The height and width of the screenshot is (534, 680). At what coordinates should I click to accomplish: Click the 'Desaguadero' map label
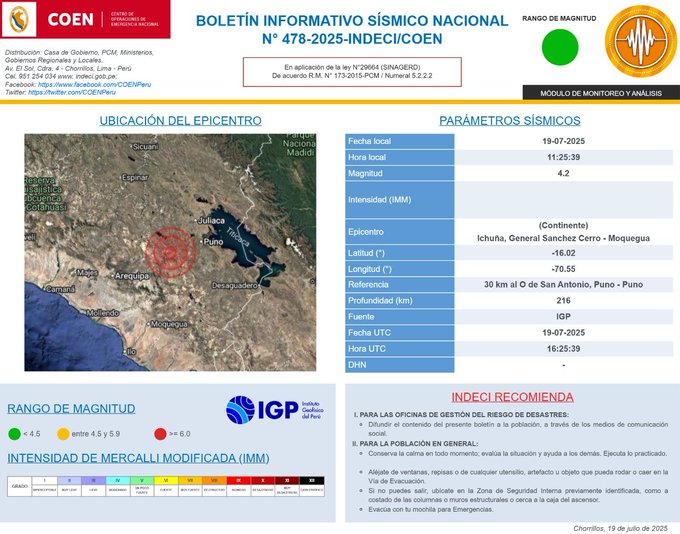tap(235, 285)
